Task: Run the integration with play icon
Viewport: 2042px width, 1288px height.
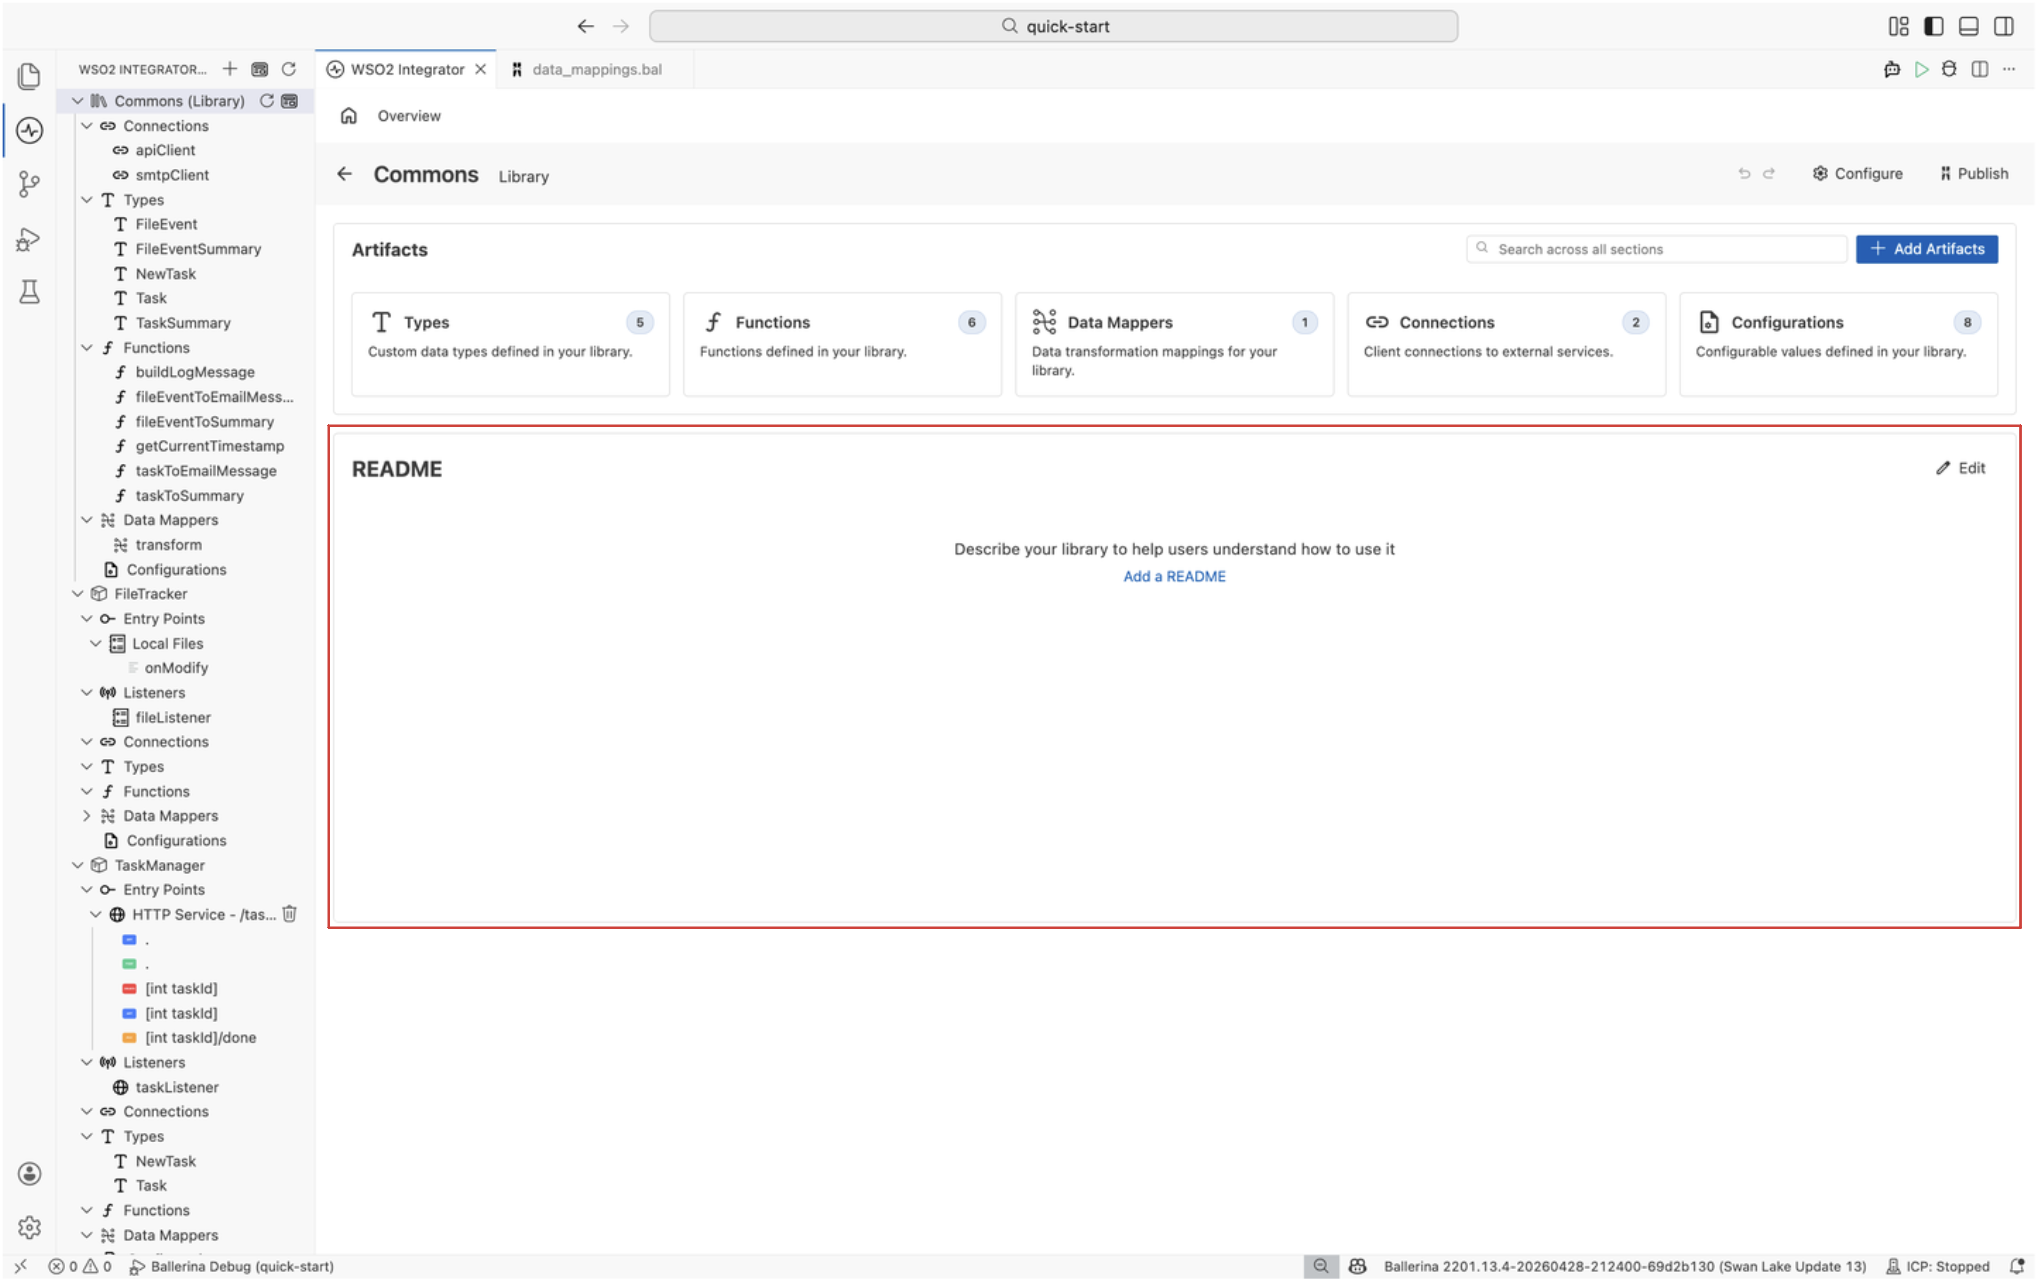Action: [x=1921, y=69]
